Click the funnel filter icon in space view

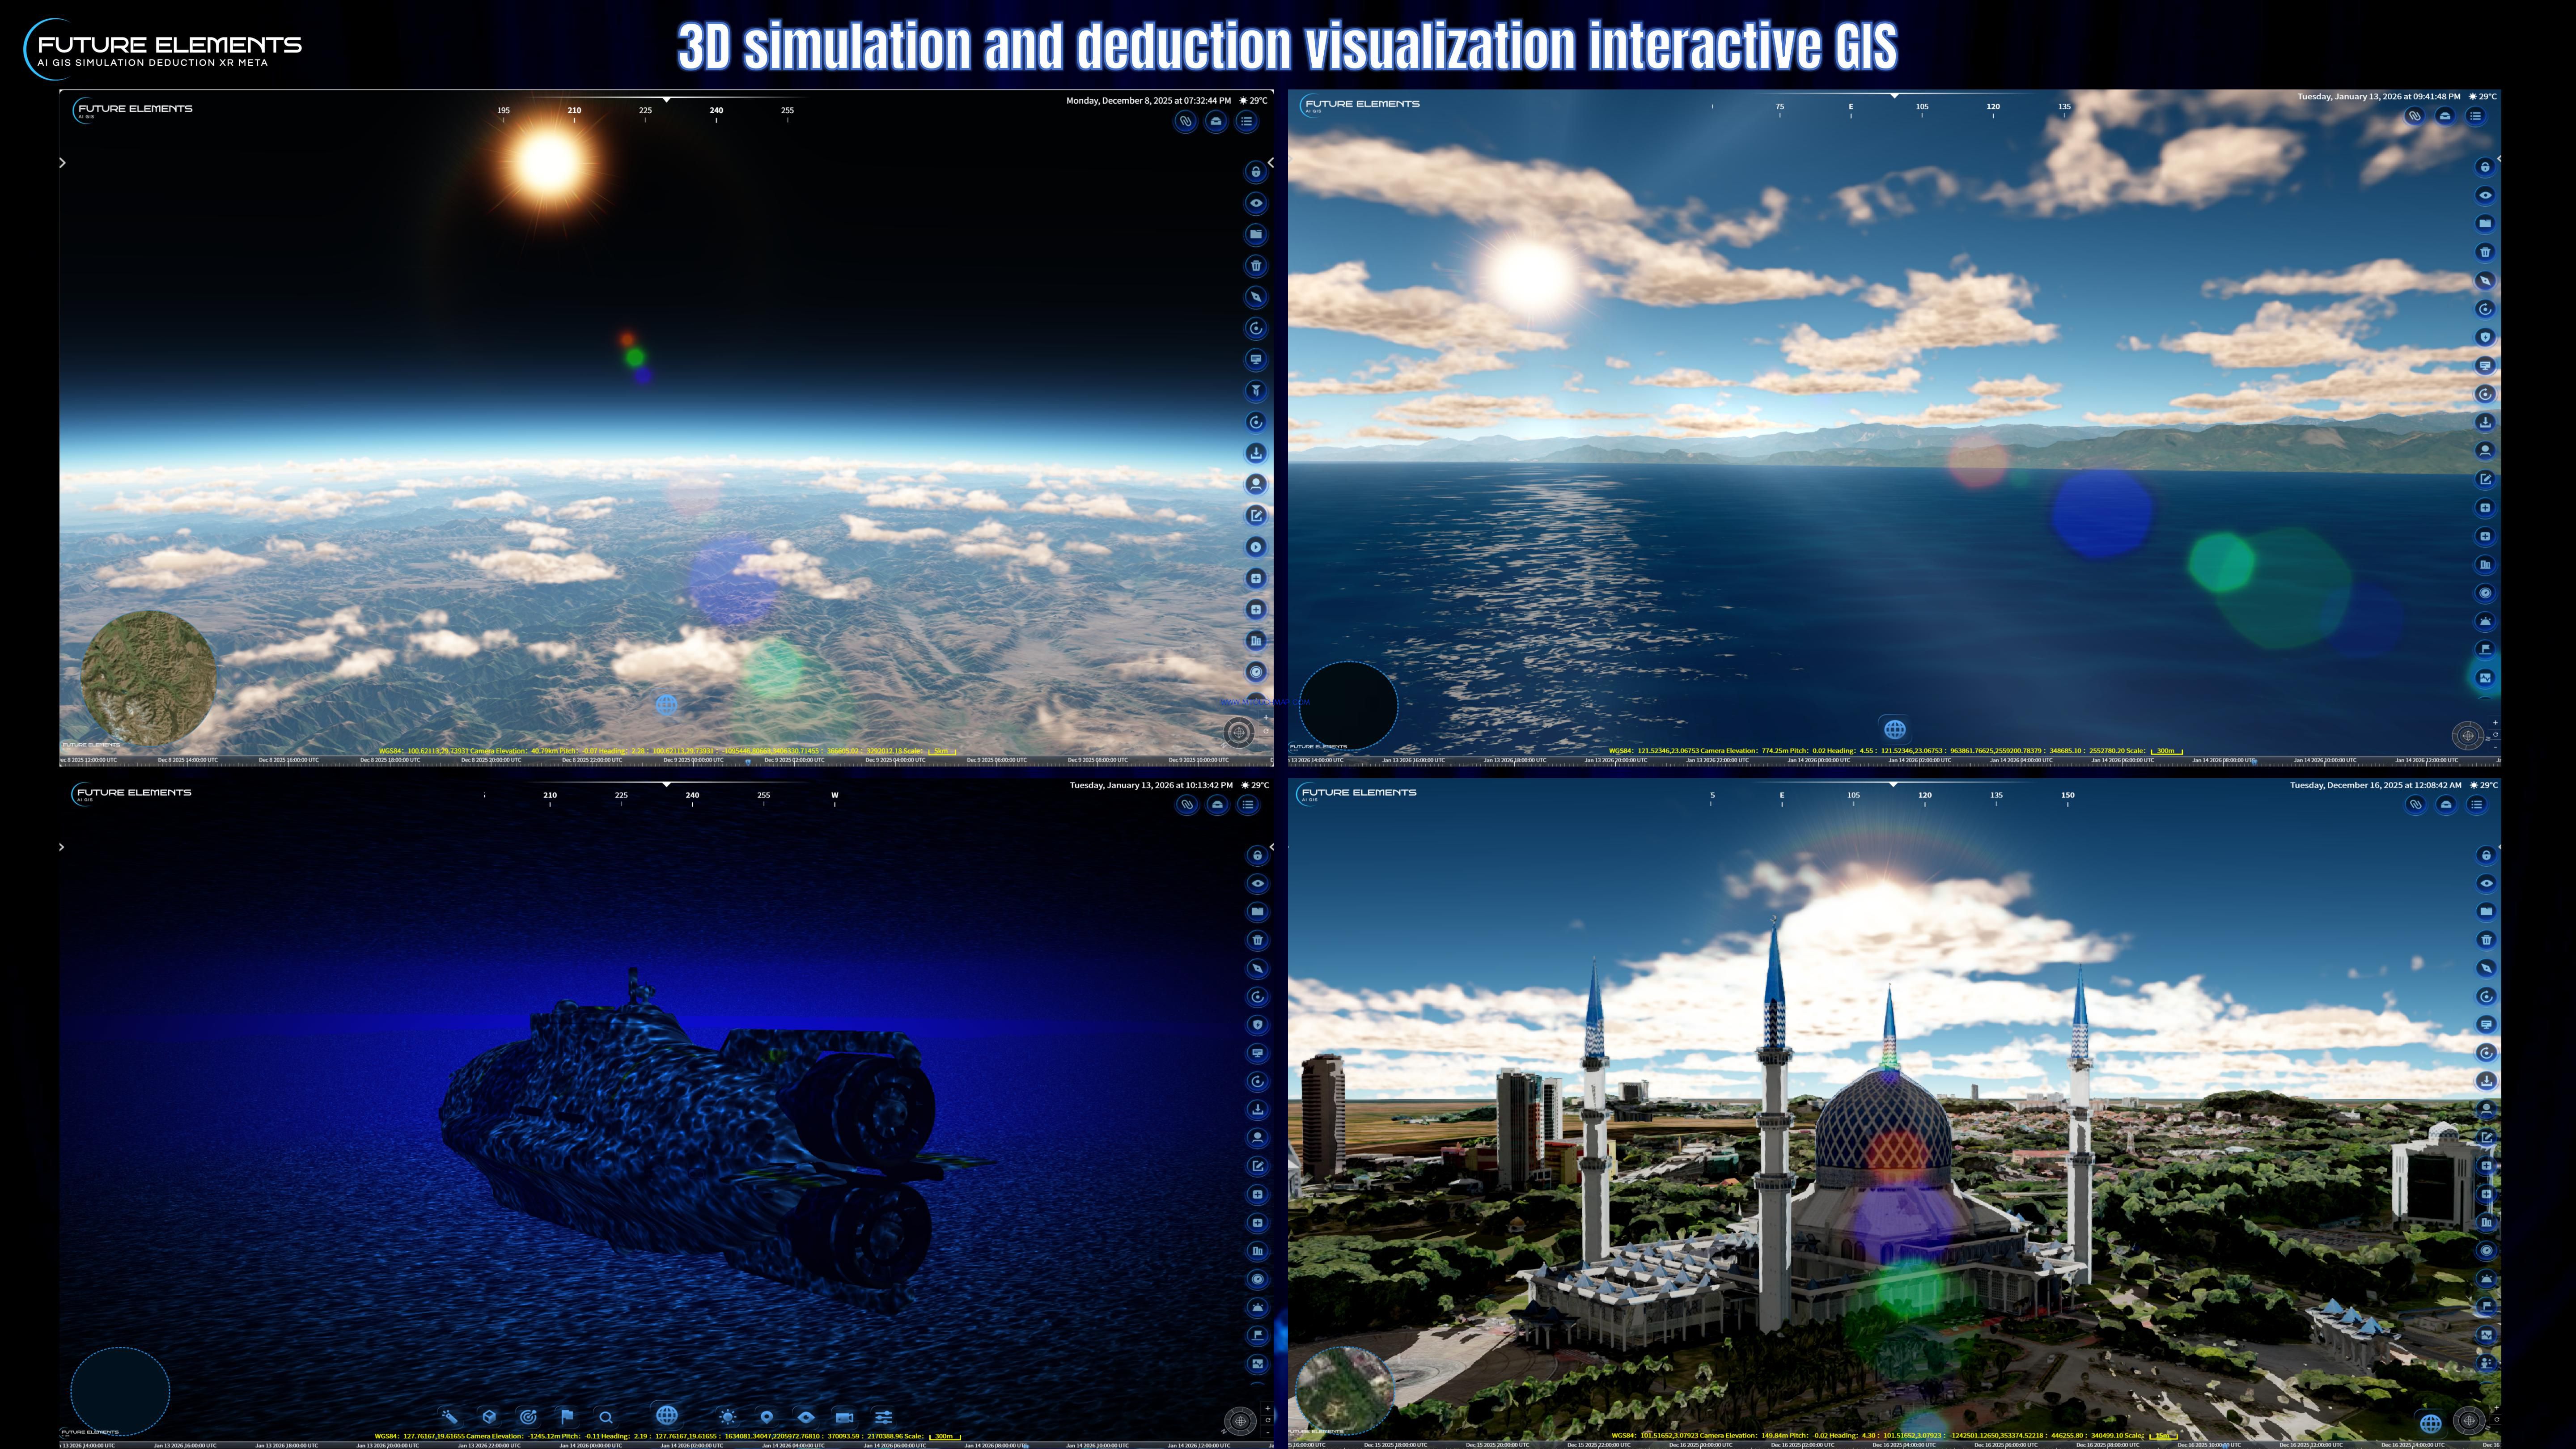pyautogui.click(x=1256, y=391)
